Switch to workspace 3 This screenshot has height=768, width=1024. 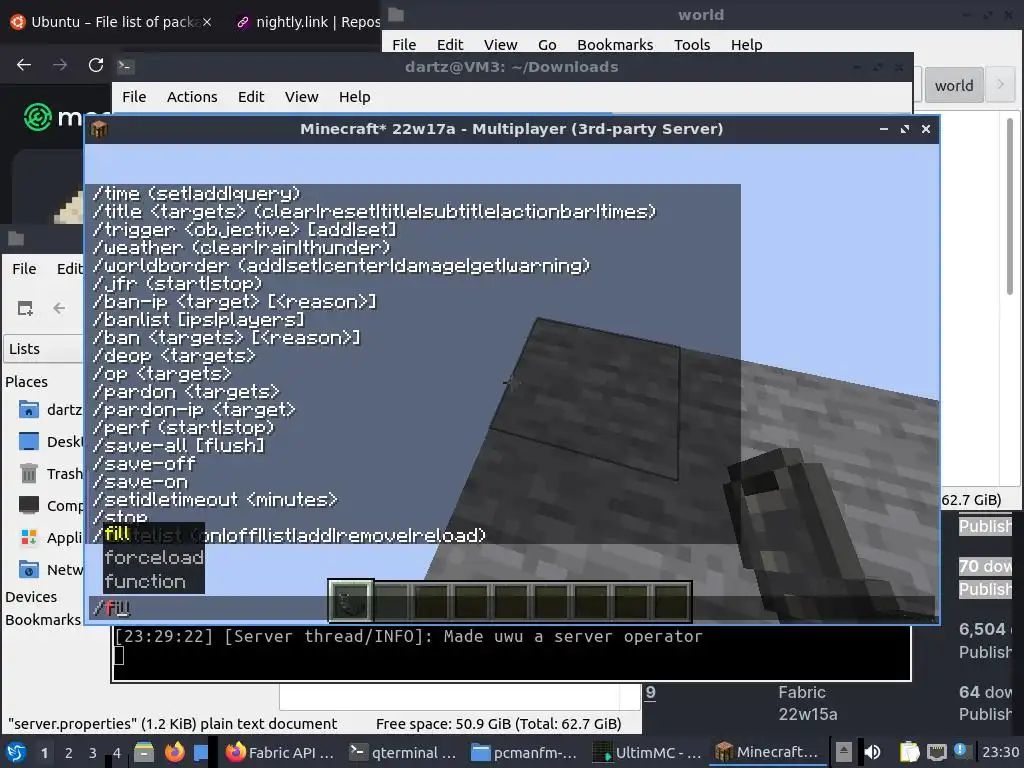tap(93, 753)
